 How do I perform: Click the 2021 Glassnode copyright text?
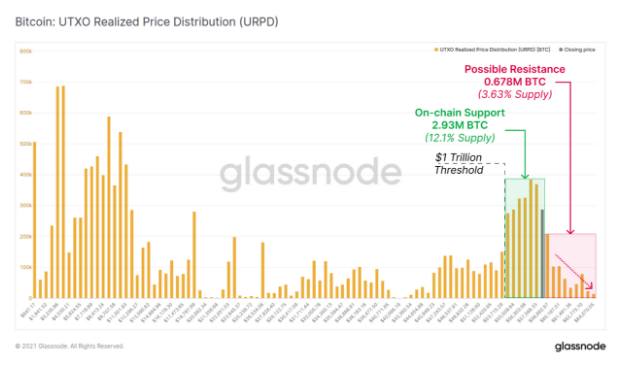point(70,346)
